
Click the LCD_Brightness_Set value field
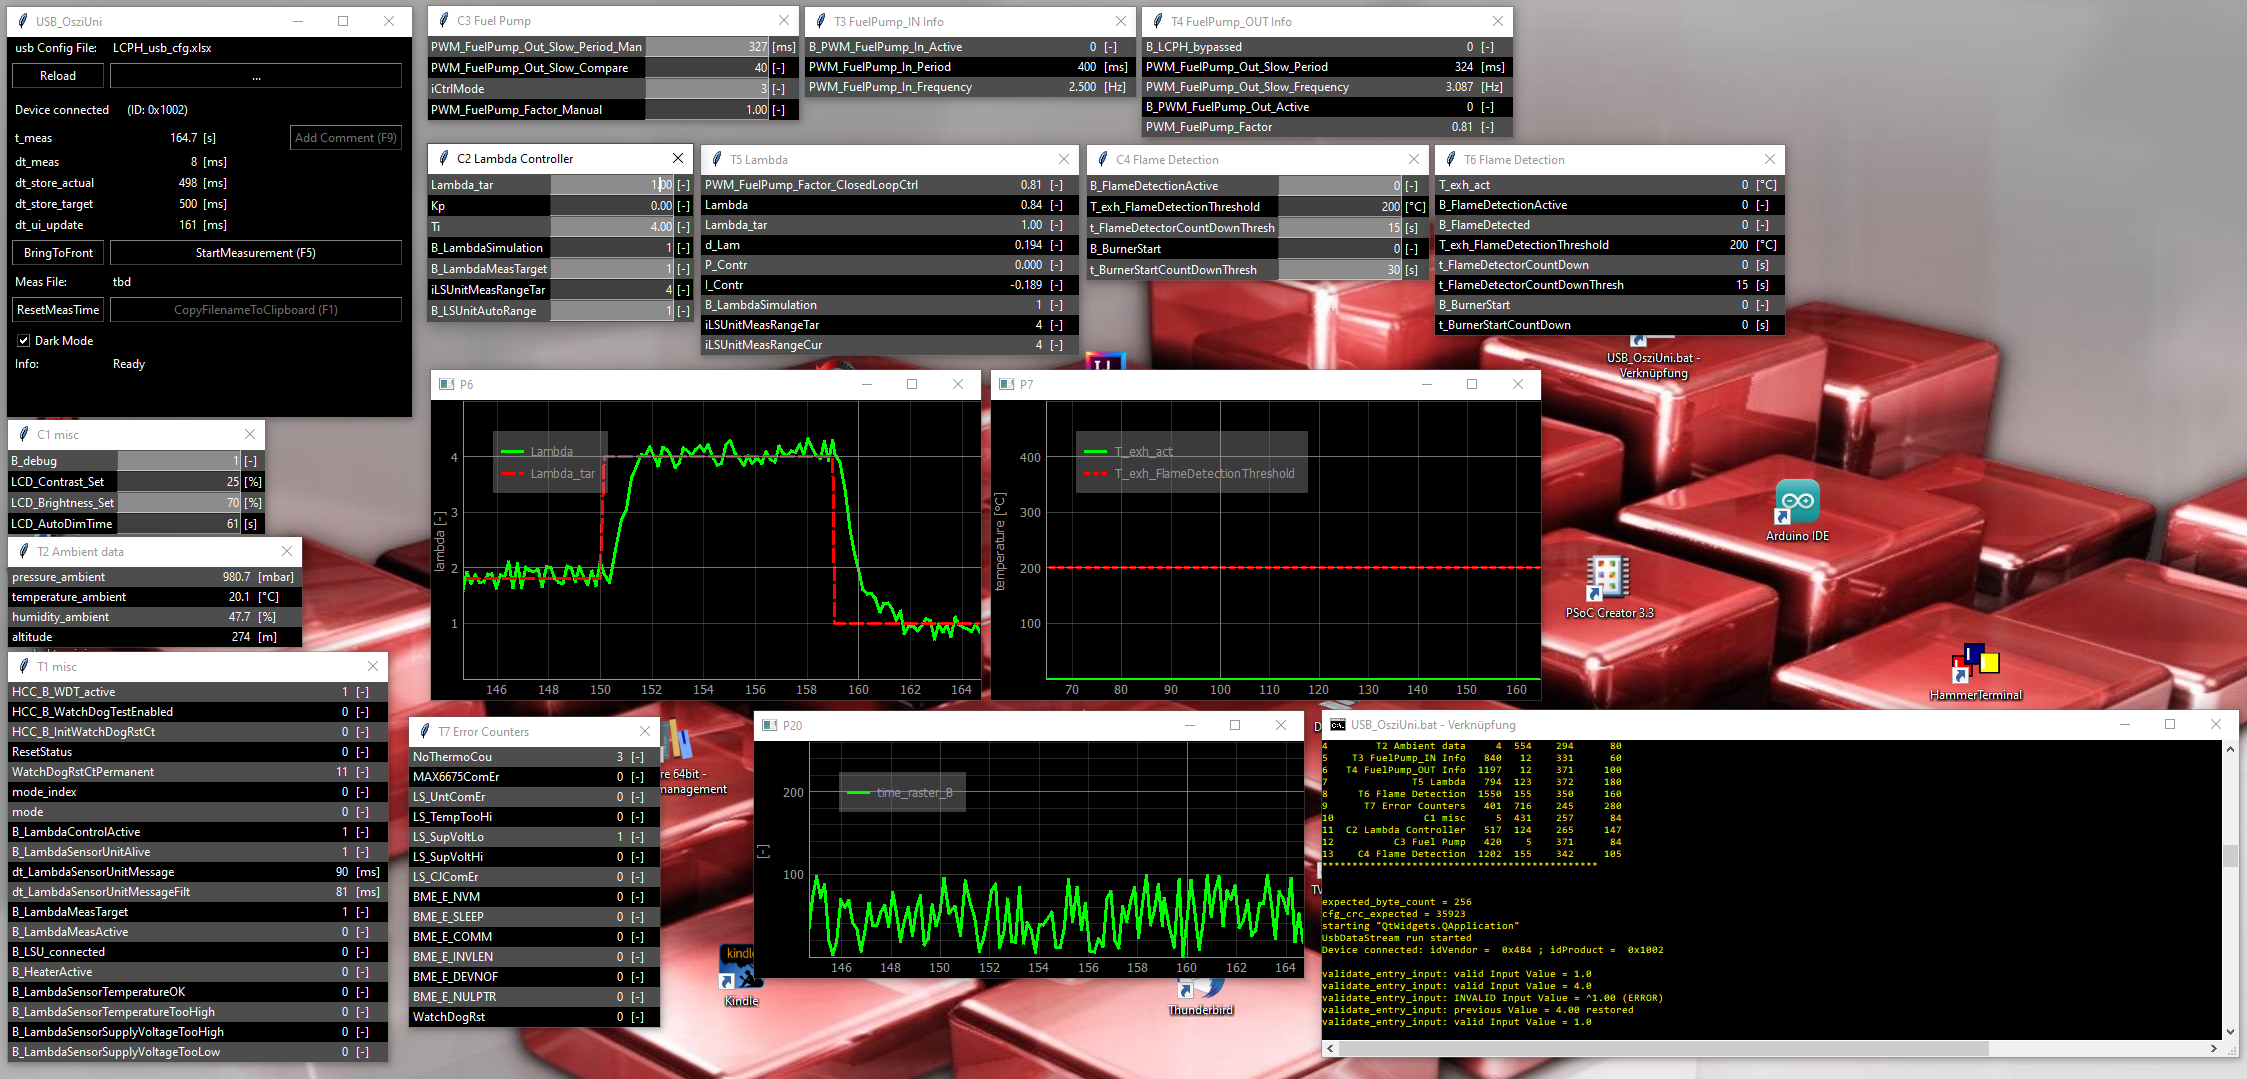tap(180, 503)
